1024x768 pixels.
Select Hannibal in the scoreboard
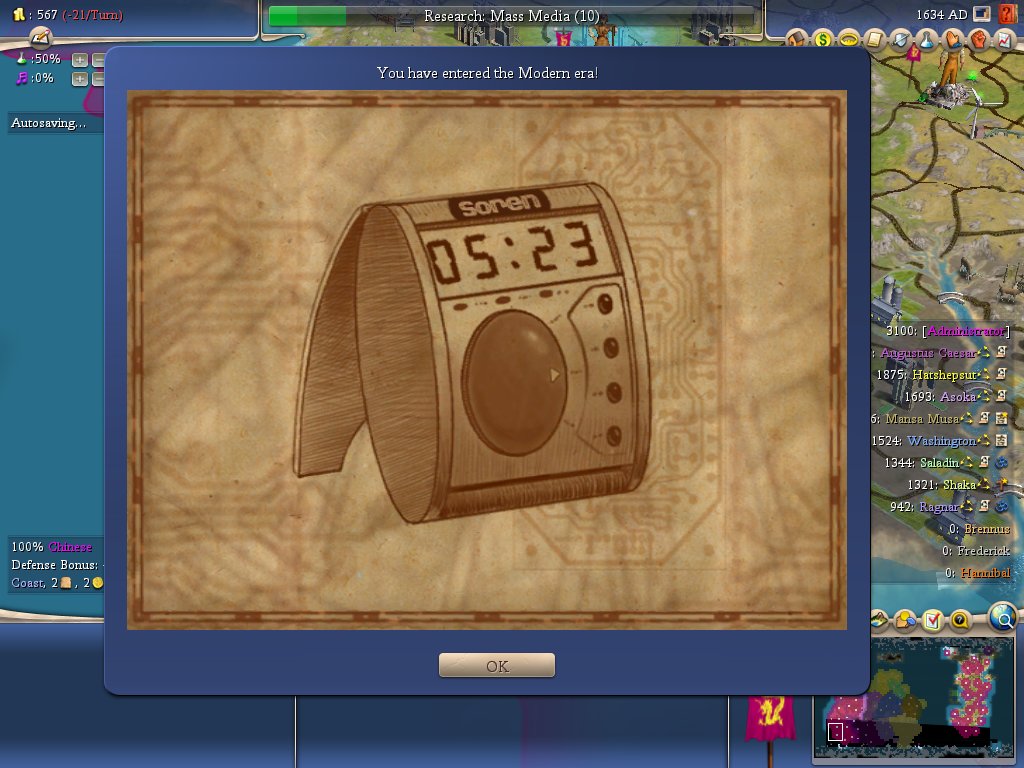tap(985, 573)
